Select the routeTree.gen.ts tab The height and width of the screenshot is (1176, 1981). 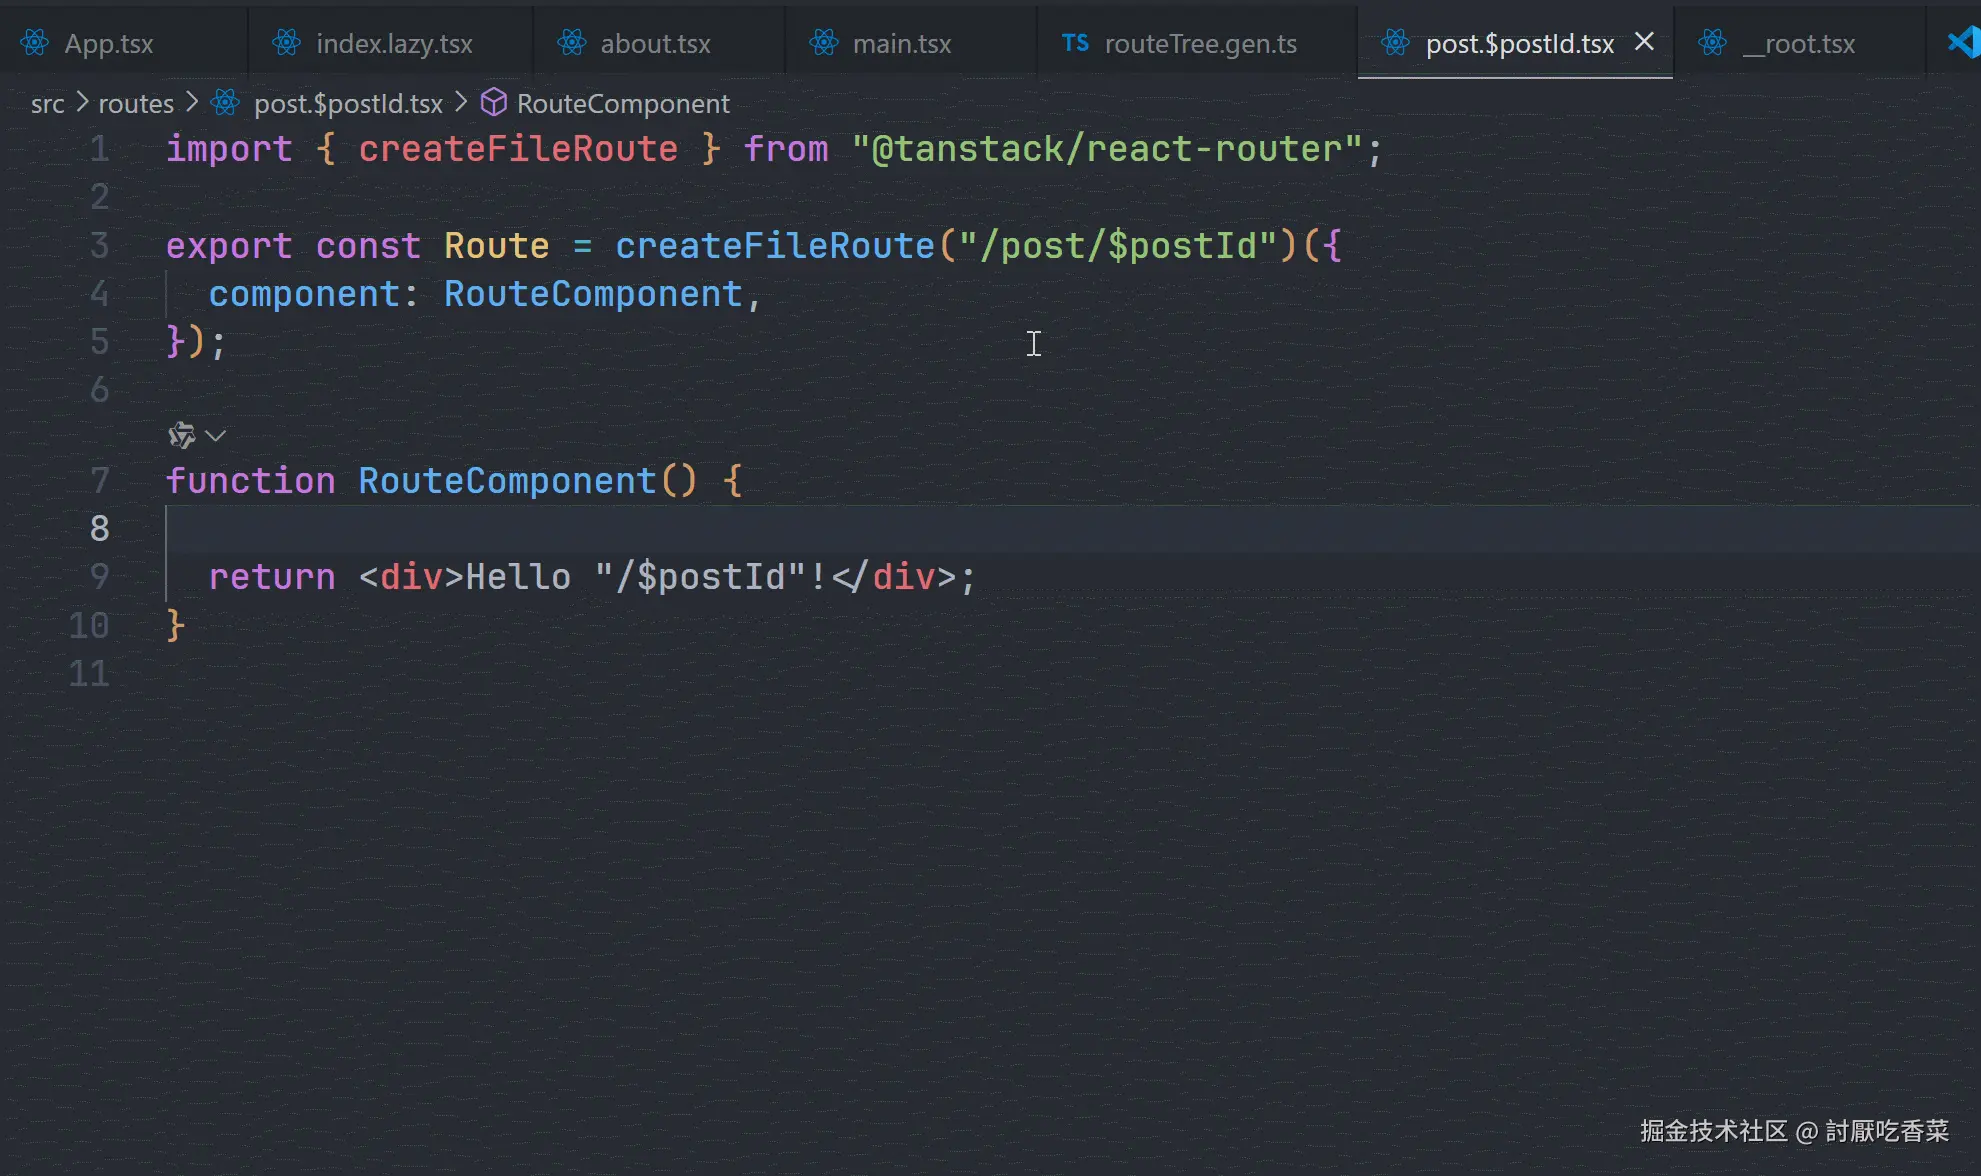pos(1199,44)
